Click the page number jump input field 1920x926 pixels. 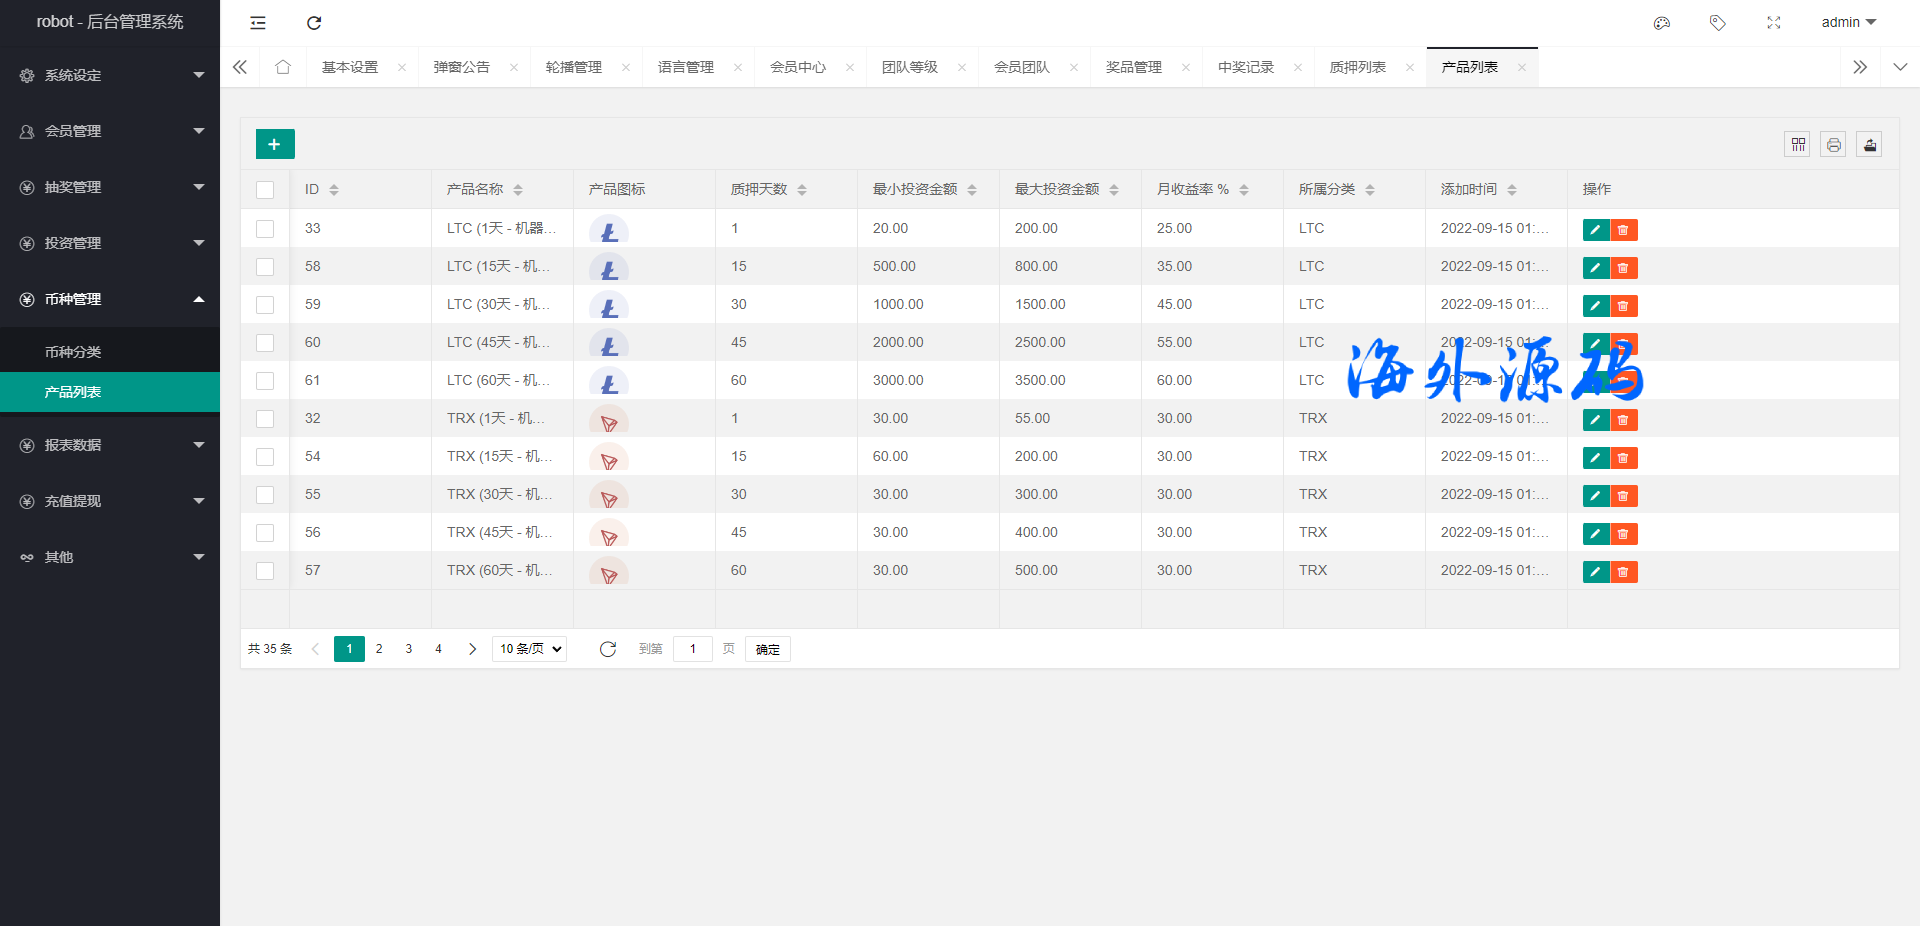tap(692, 649)
